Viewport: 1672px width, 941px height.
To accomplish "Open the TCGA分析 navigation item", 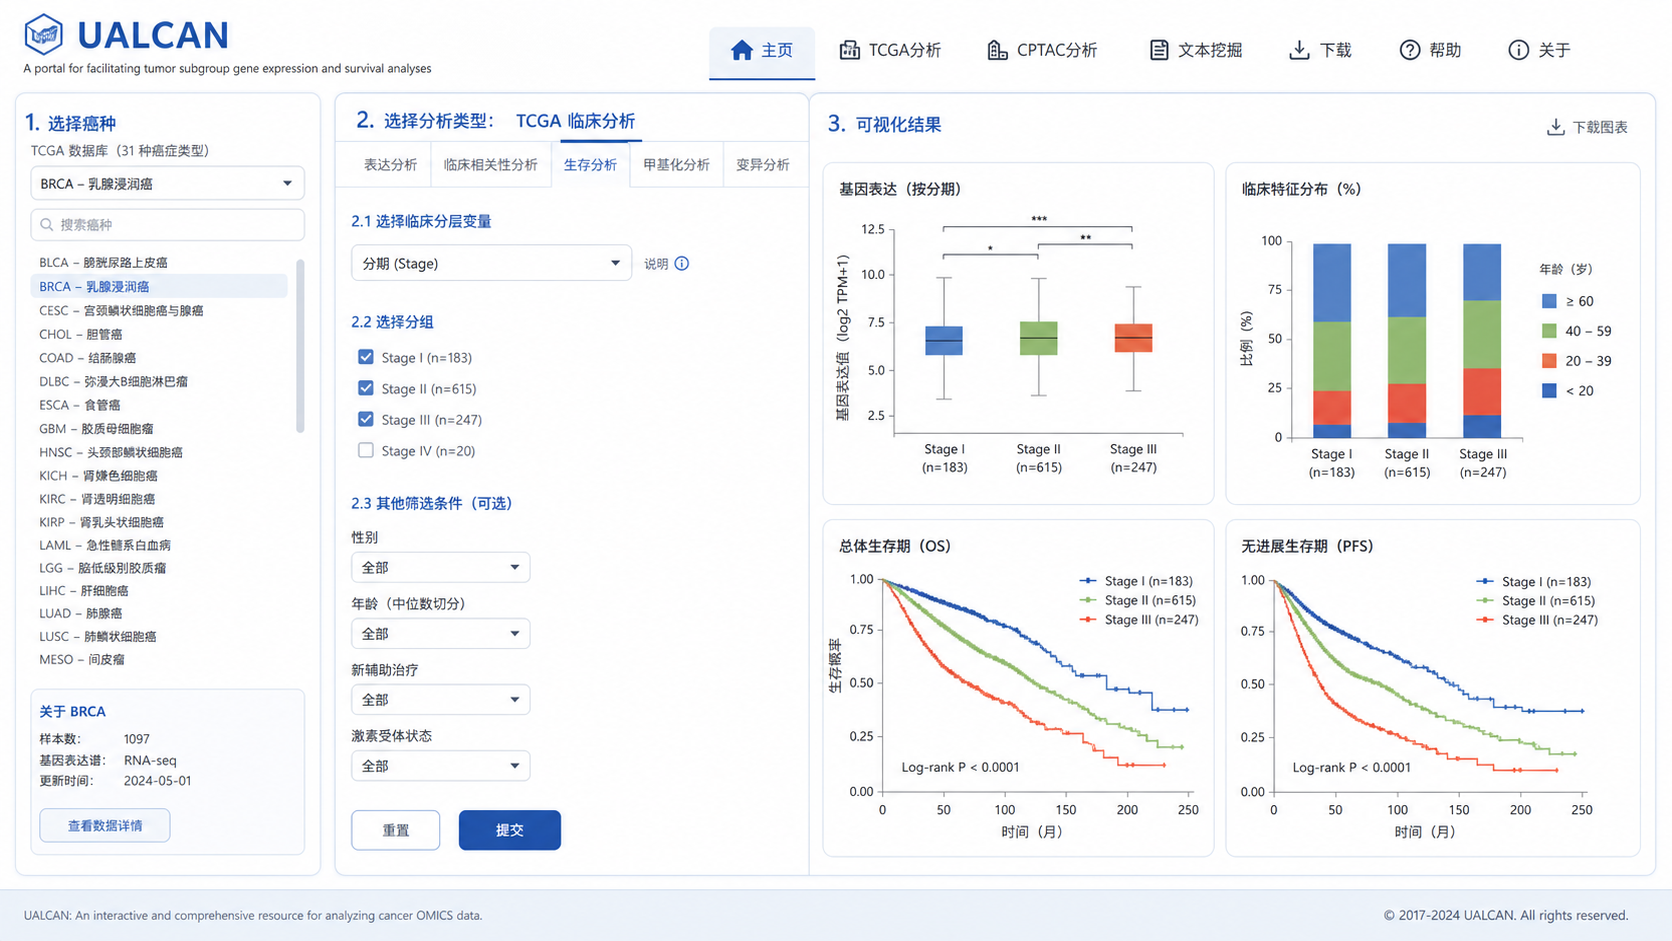I will click(890, 51).
